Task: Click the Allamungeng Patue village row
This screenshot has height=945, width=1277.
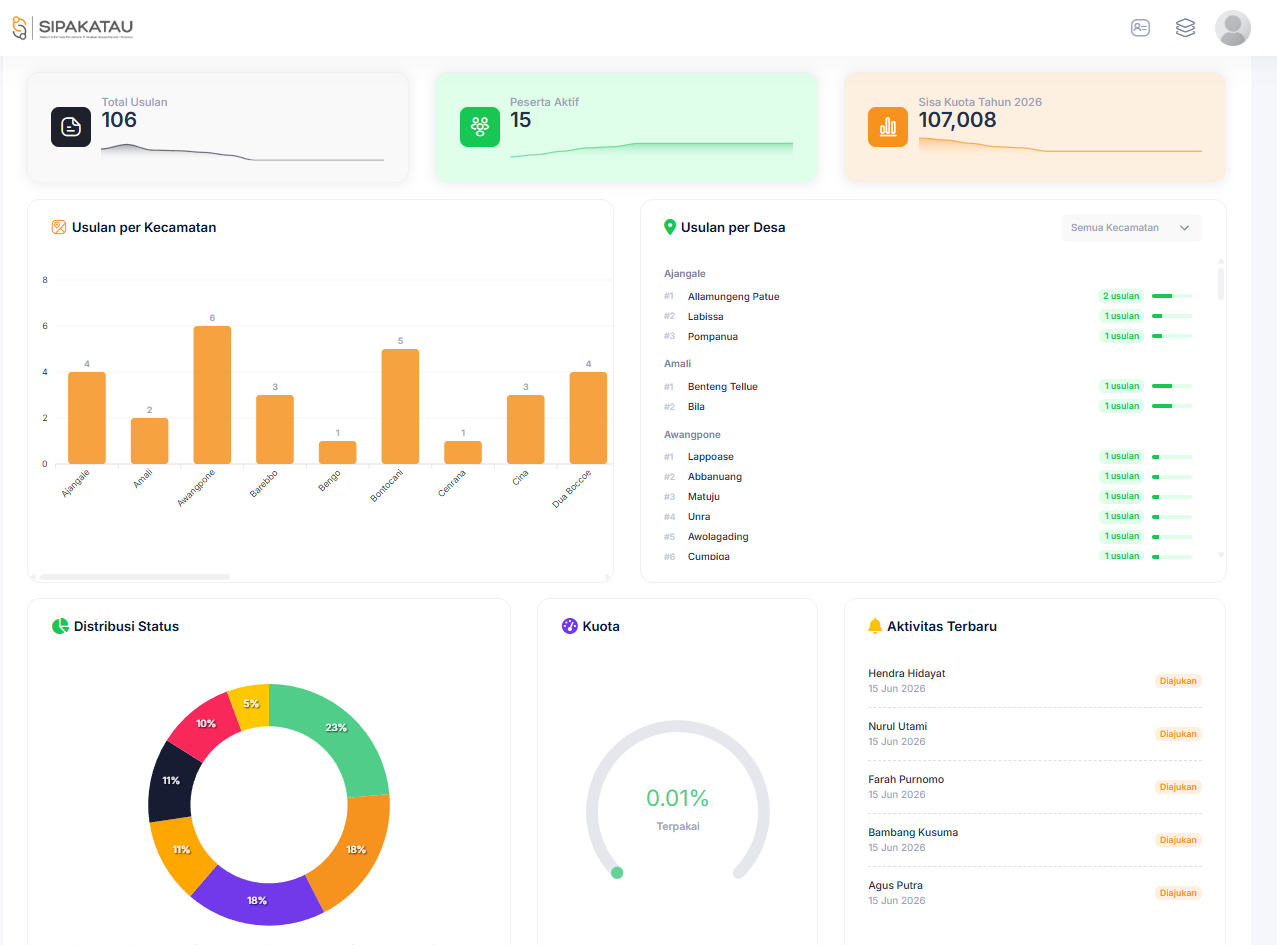Action: [x=928, y=296]
